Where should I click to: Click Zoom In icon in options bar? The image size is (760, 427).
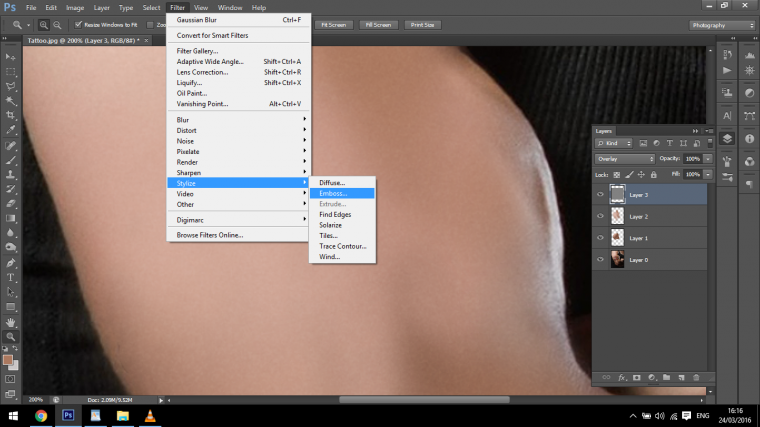coord(44,25)
